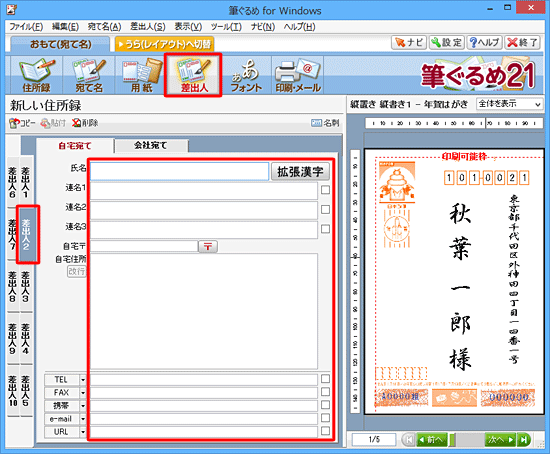Open the フォント font tool
The image size is (550, 454).
click(246, 75)
